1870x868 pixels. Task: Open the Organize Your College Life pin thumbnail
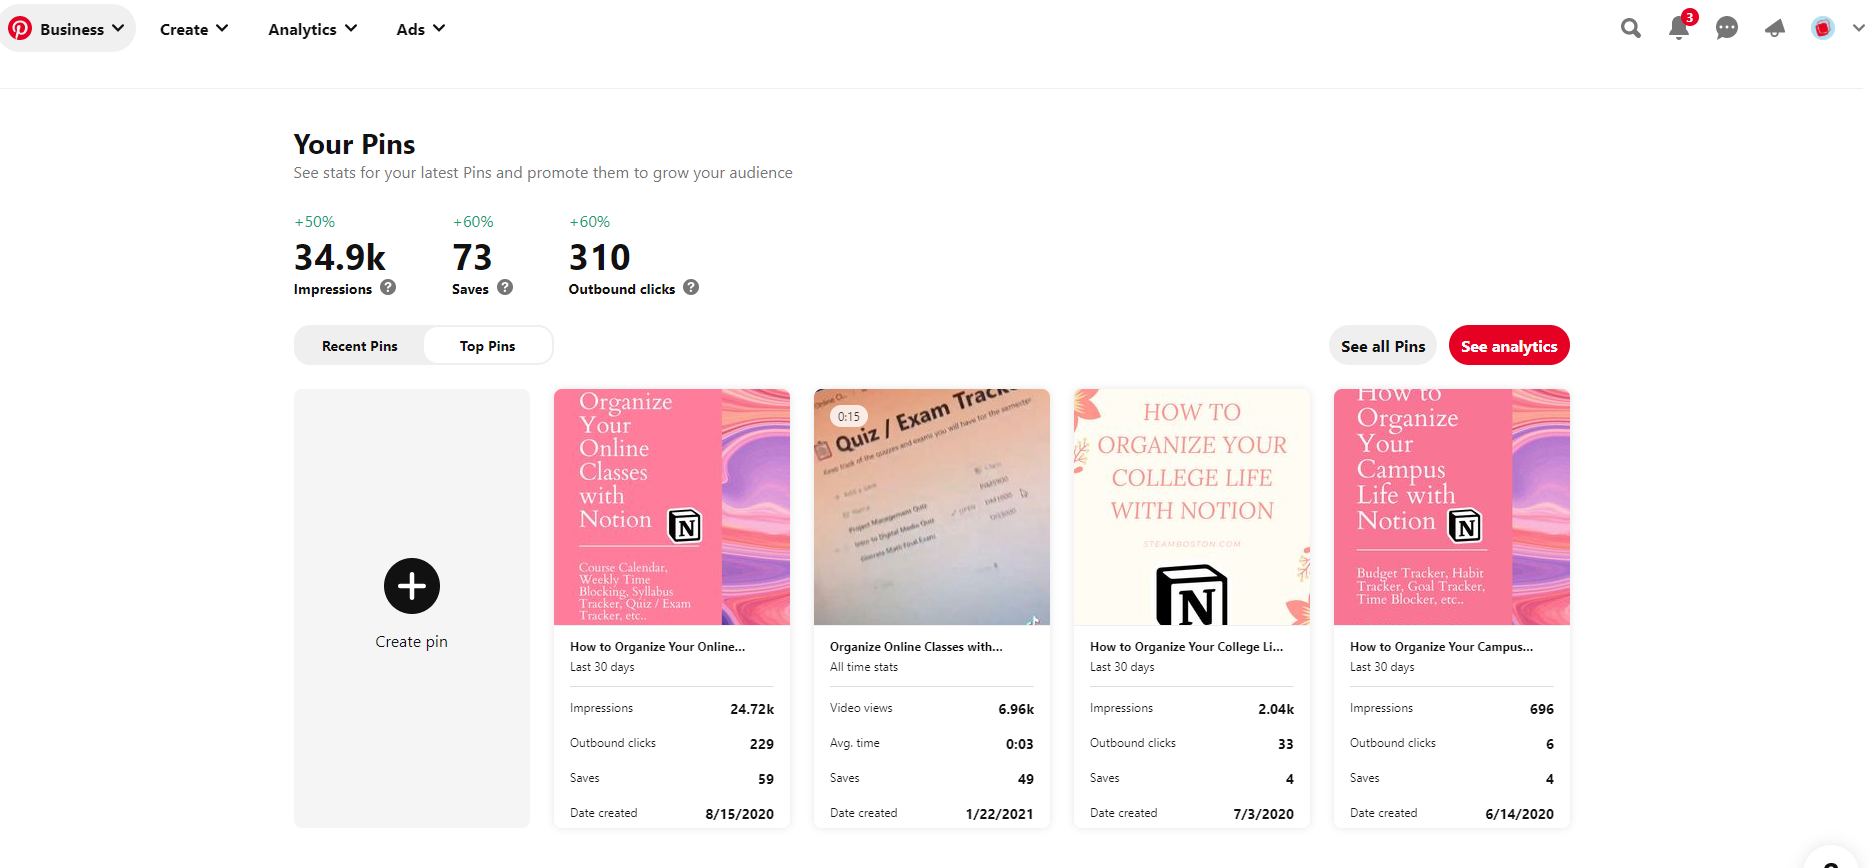tap(1192, 507)
